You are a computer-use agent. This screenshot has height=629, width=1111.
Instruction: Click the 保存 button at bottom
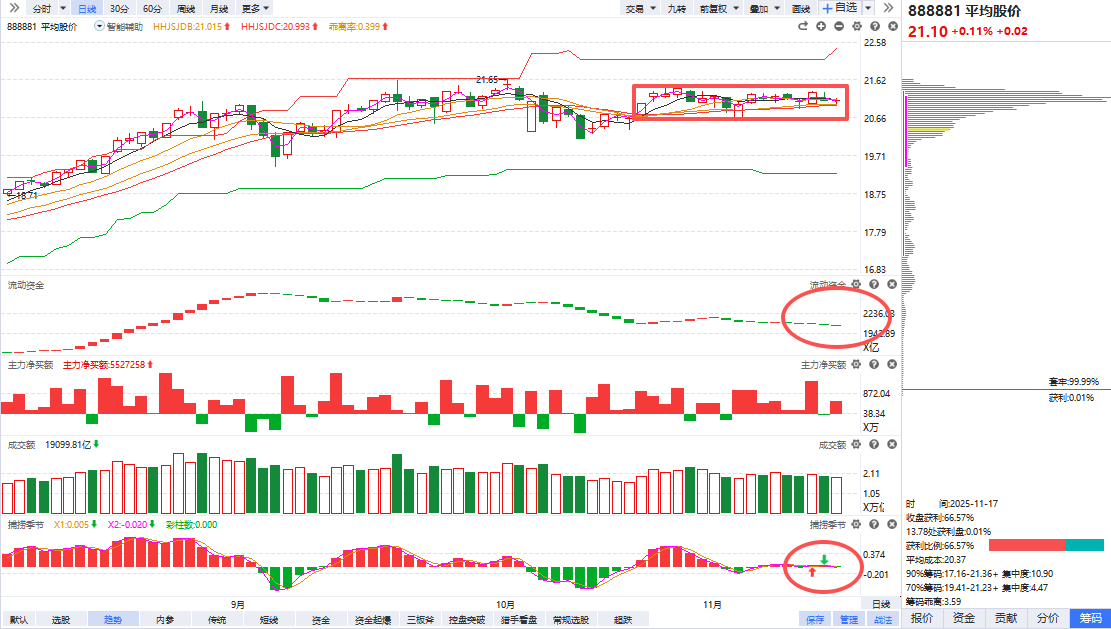814,620
